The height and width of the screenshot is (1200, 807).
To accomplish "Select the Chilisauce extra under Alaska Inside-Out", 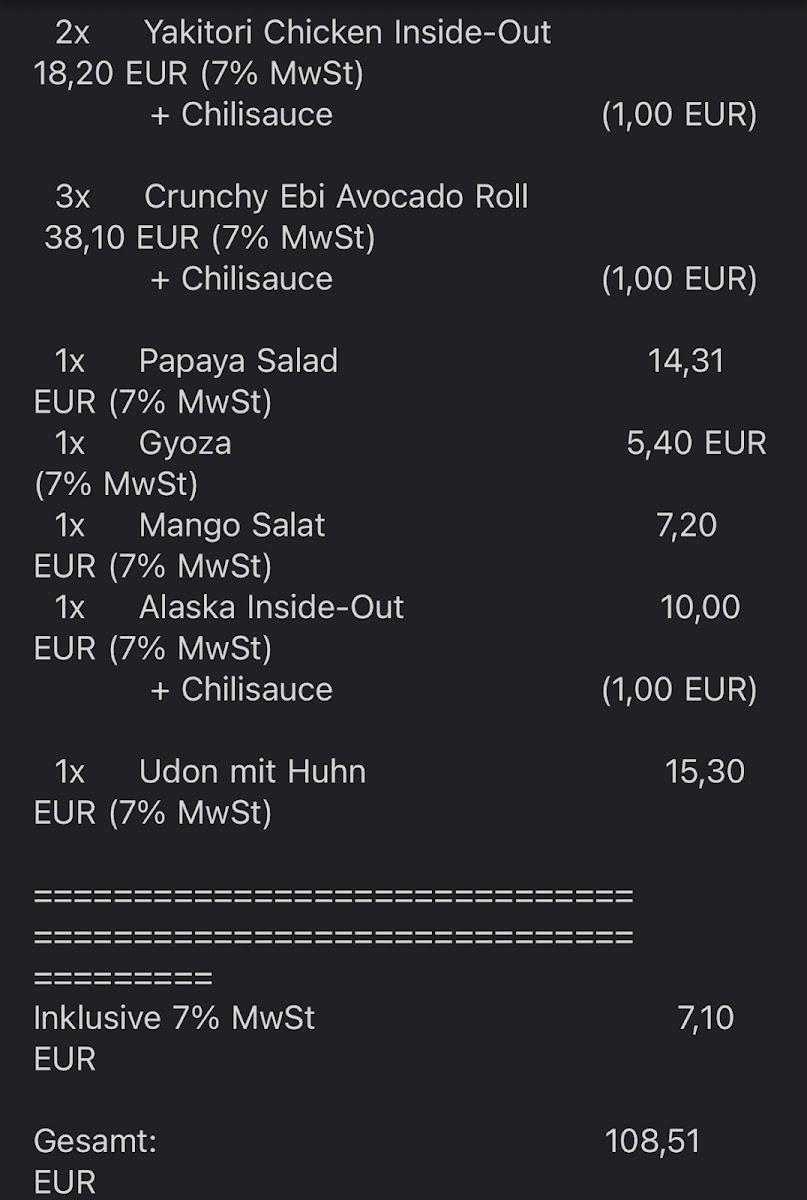I will click(241, 689).
